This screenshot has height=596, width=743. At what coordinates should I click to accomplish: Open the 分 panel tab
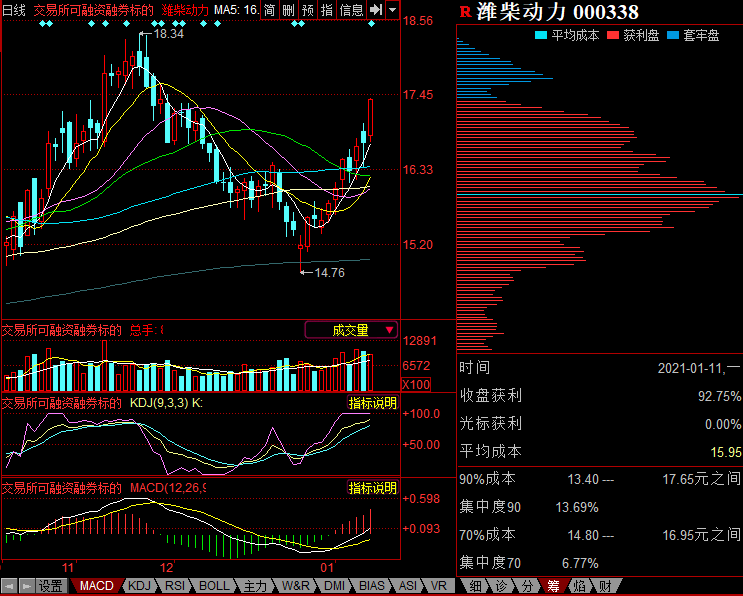pos(527,586)
